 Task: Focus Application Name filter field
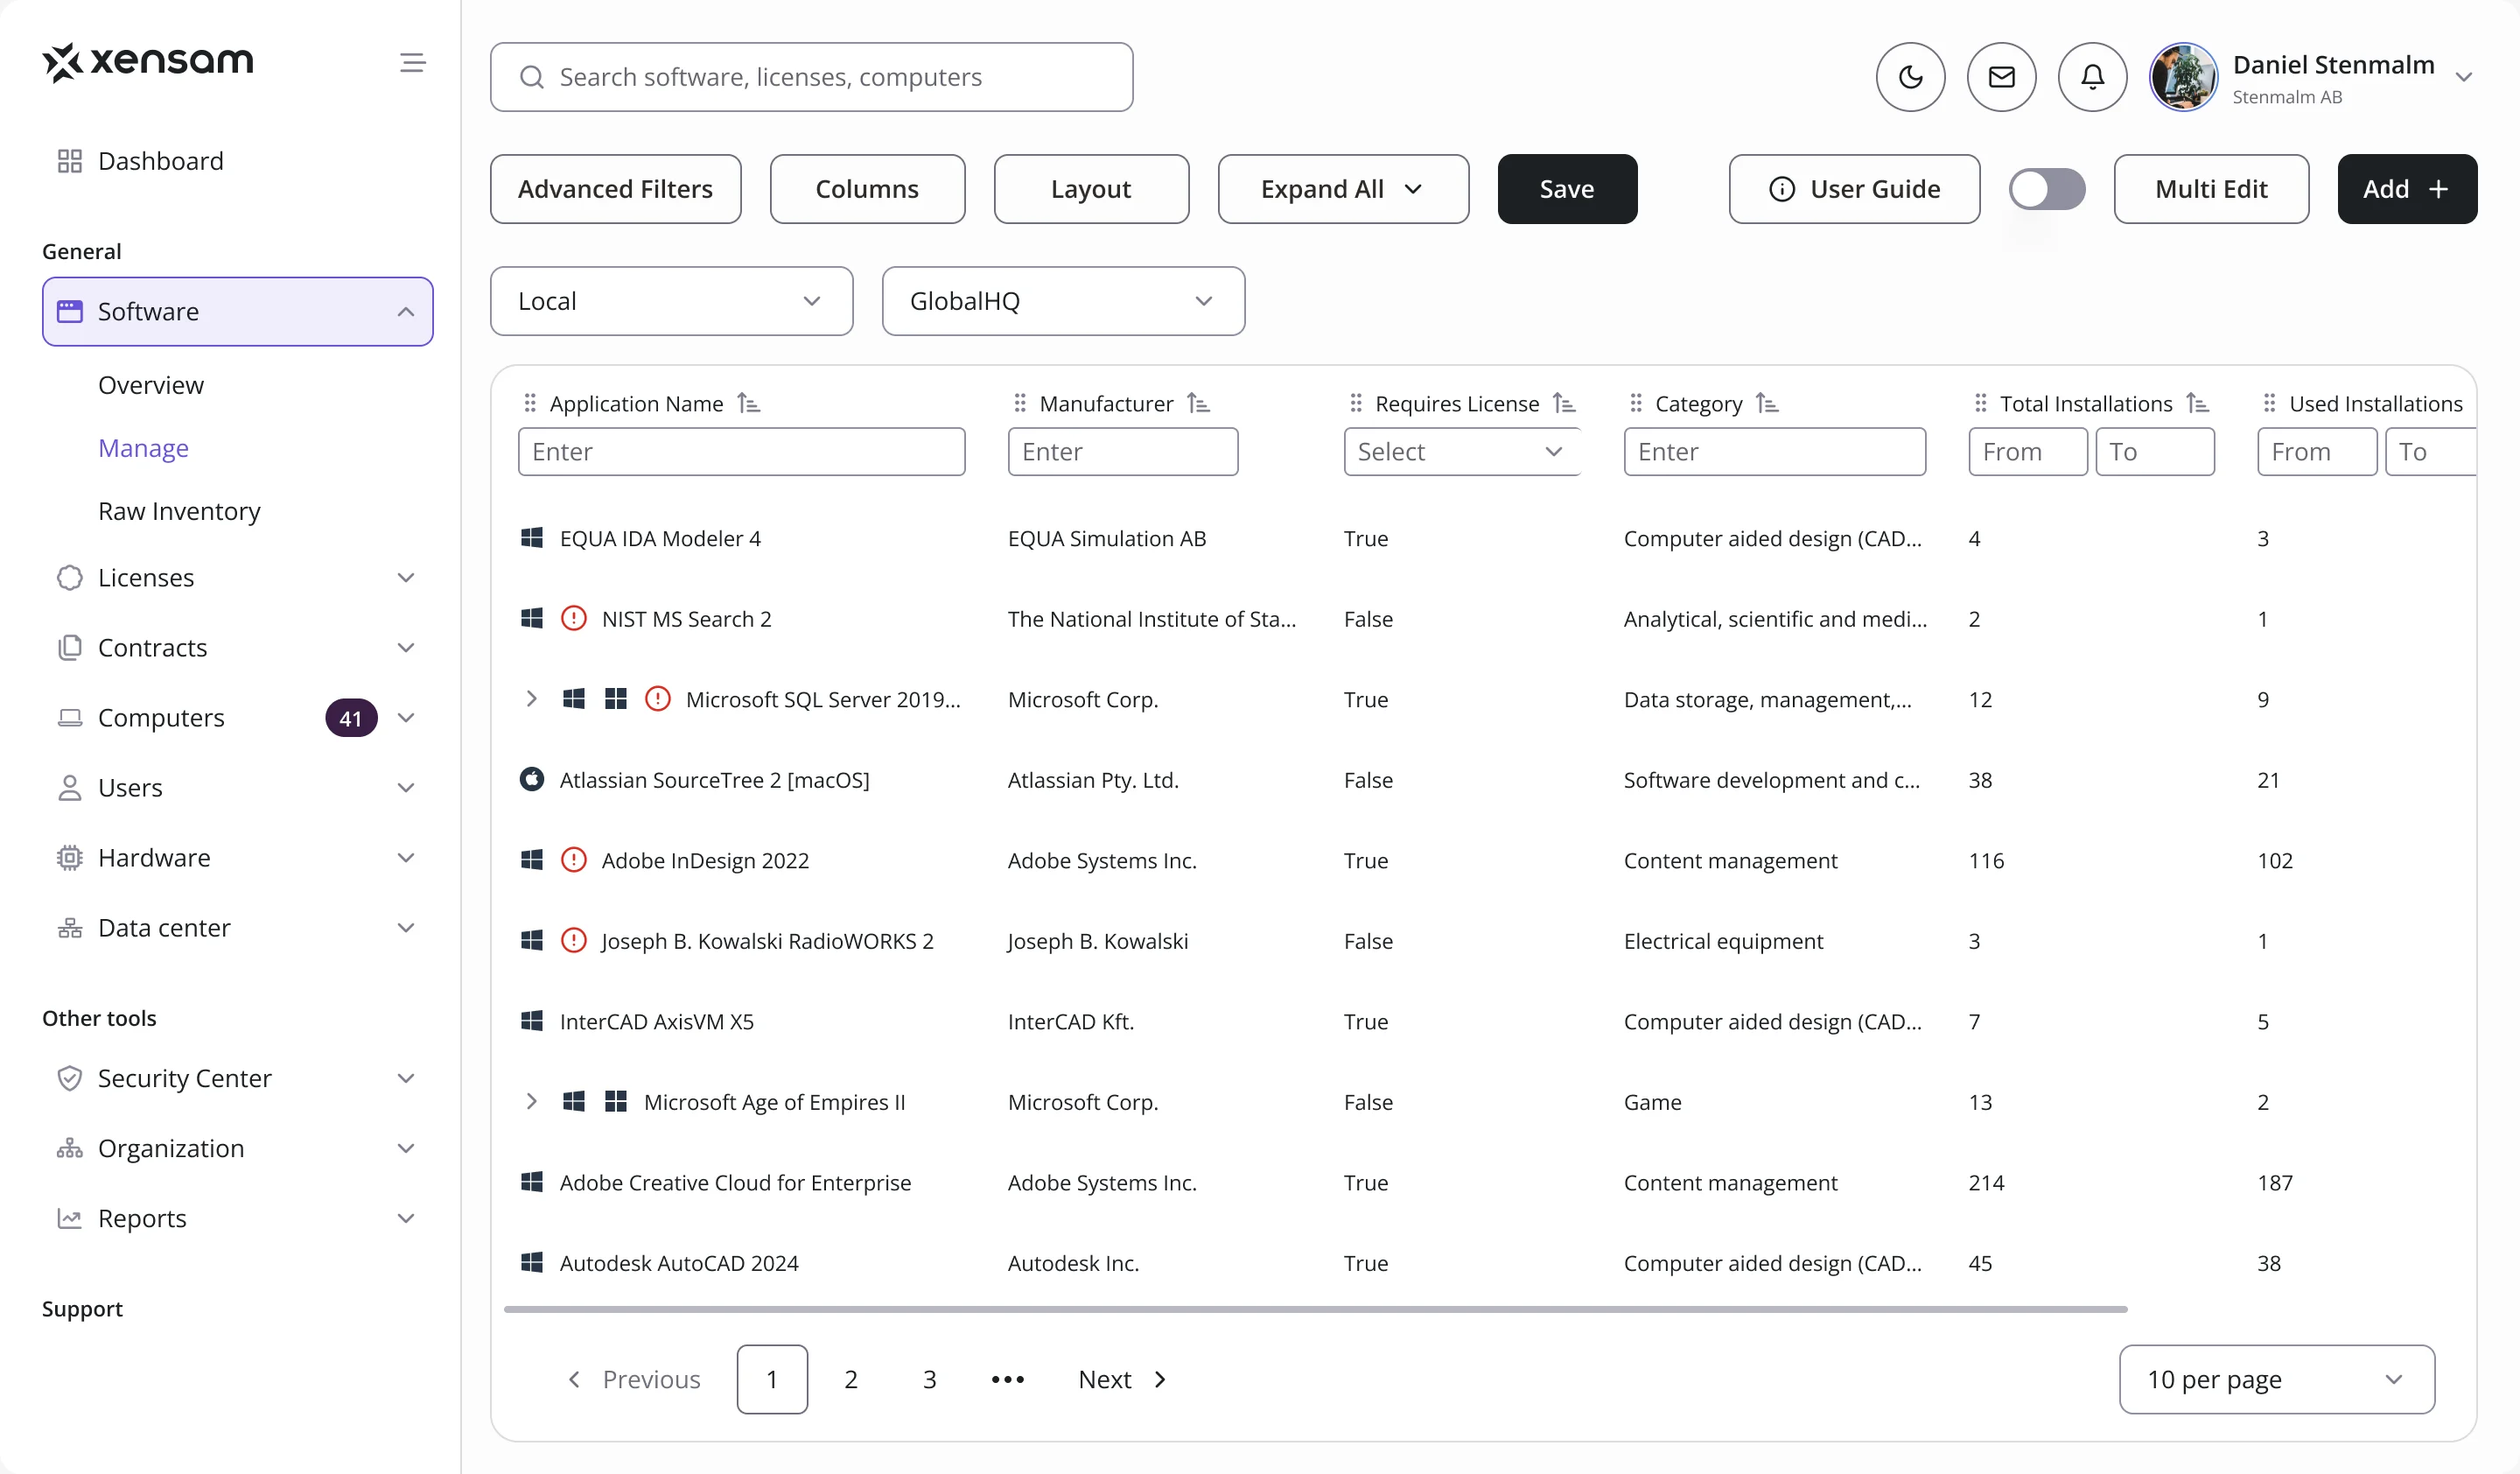(x=742, y=452)
